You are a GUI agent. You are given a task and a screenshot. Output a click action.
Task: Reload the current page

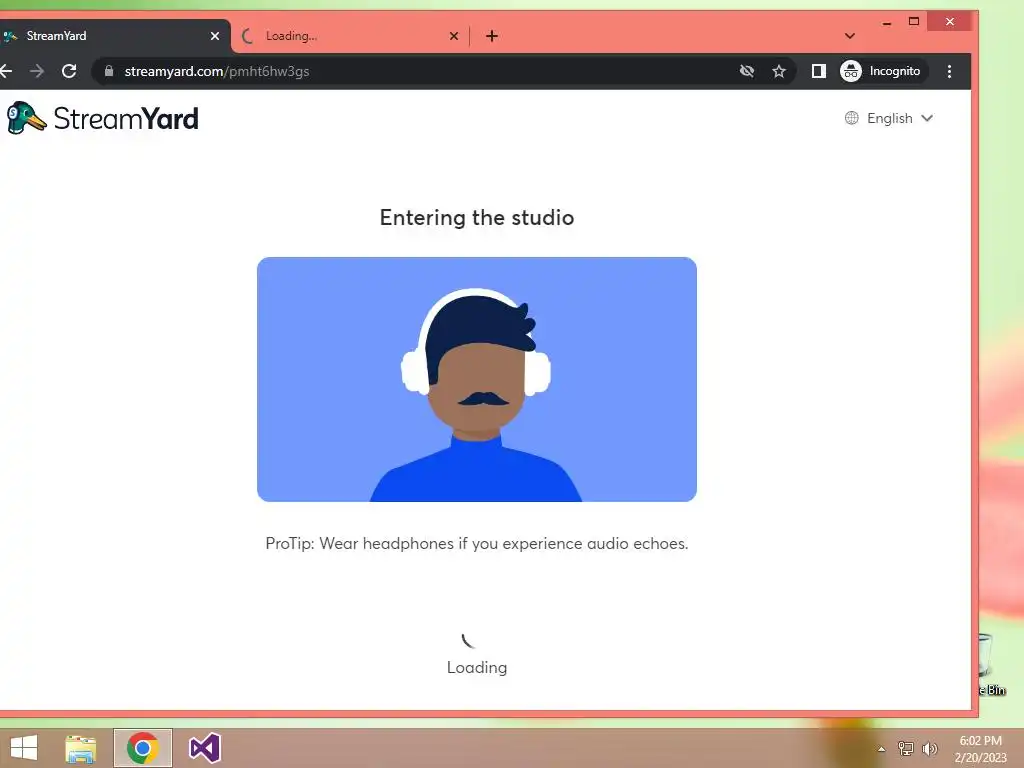(x=69, y=71)
